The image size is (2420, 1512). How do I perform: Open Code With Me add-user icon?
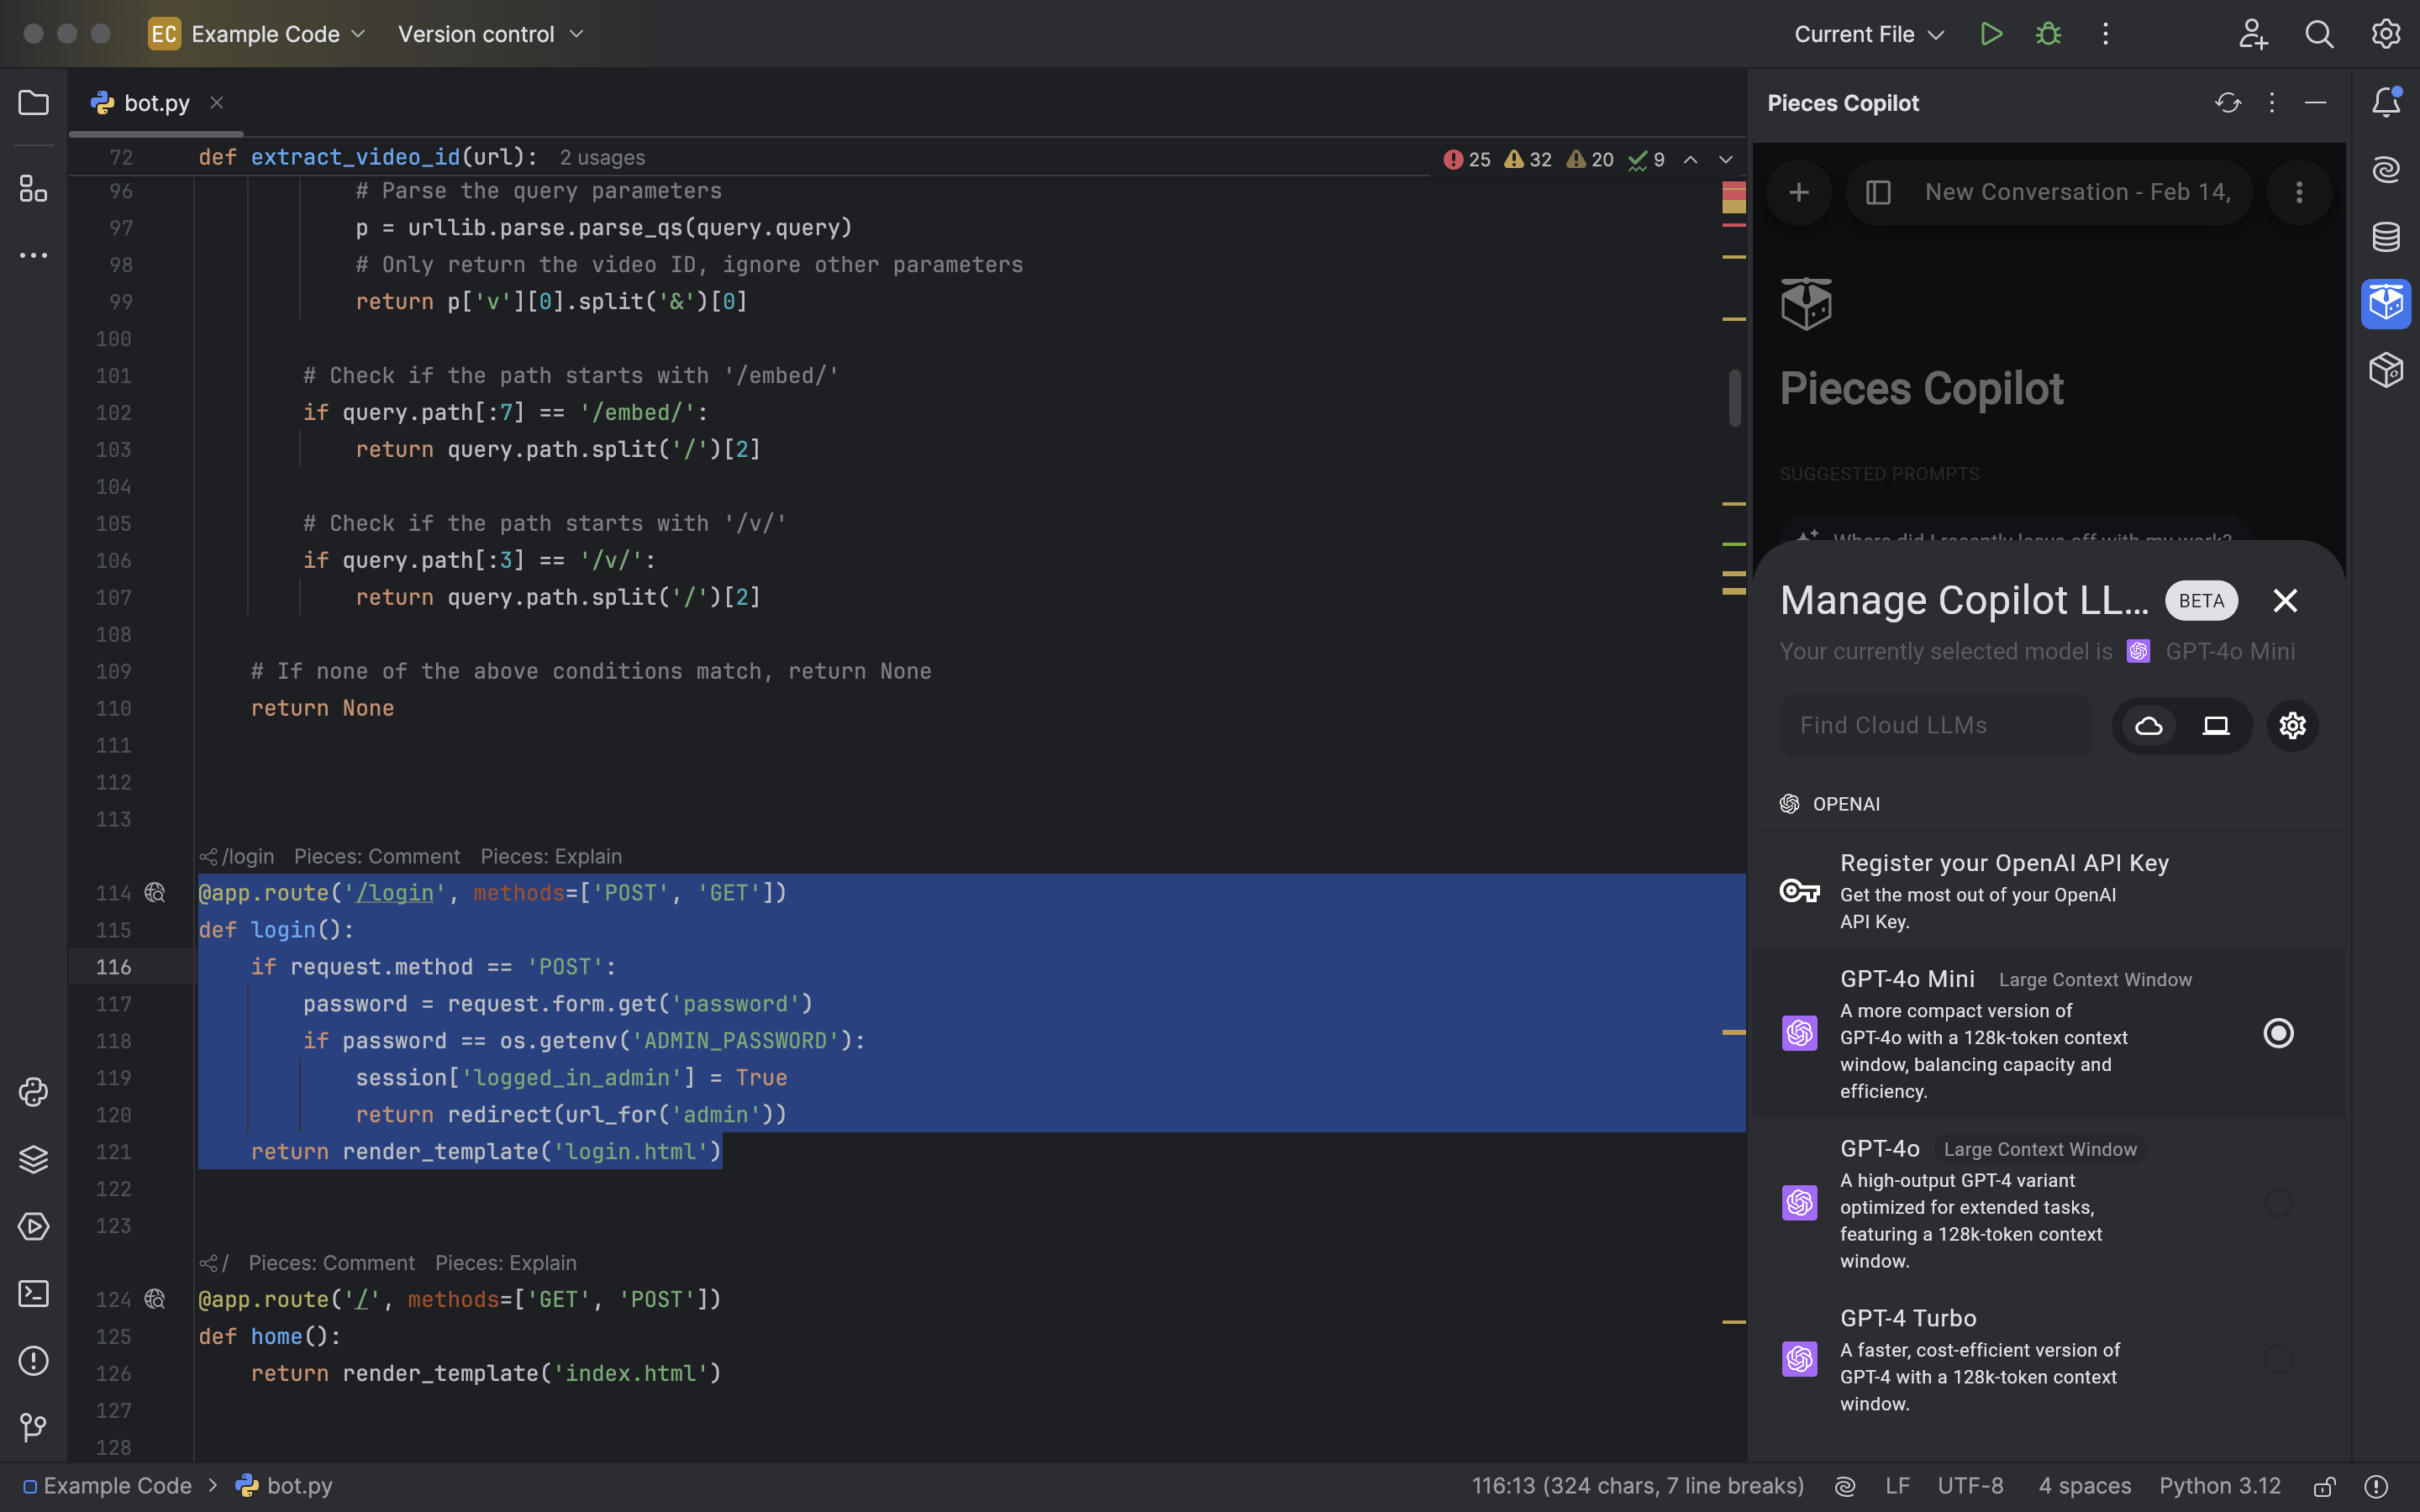2252,34
